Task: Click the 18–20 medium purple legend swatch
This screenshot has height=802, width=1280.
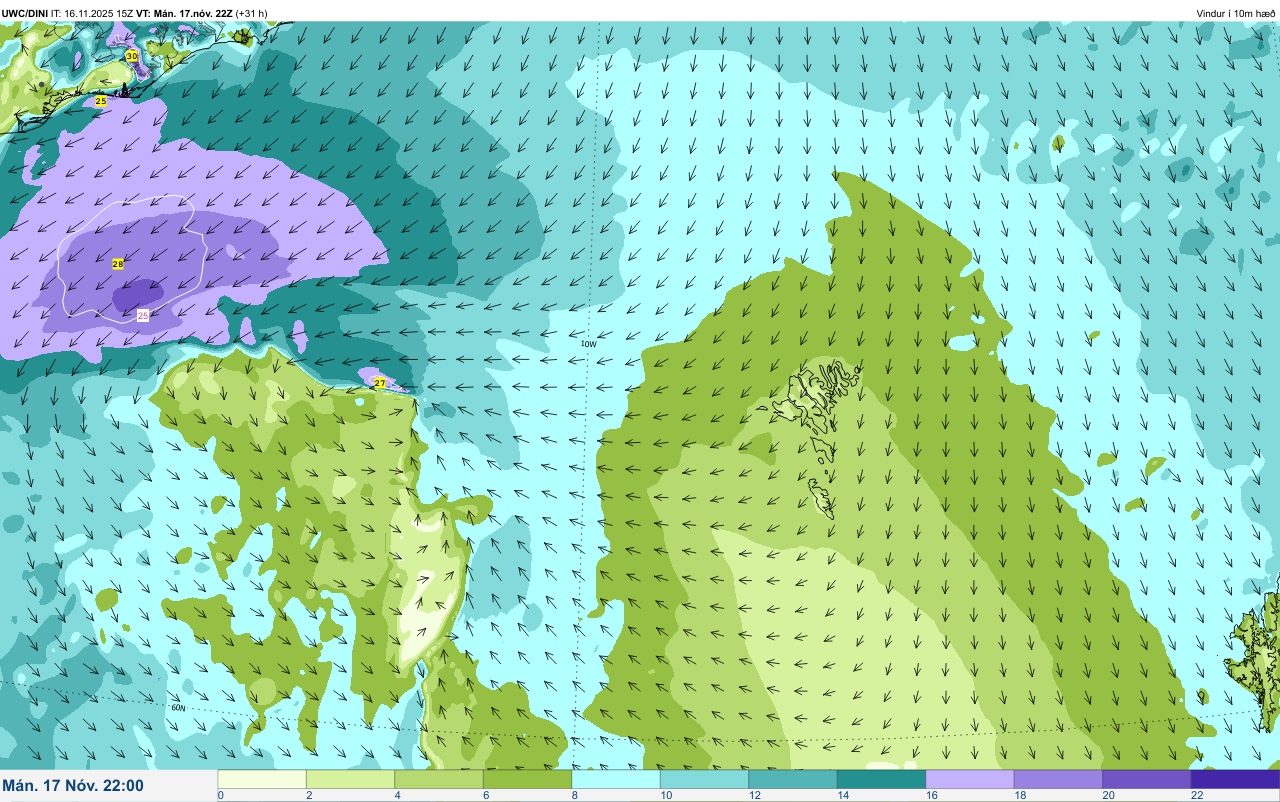Action: point(1058,779)
